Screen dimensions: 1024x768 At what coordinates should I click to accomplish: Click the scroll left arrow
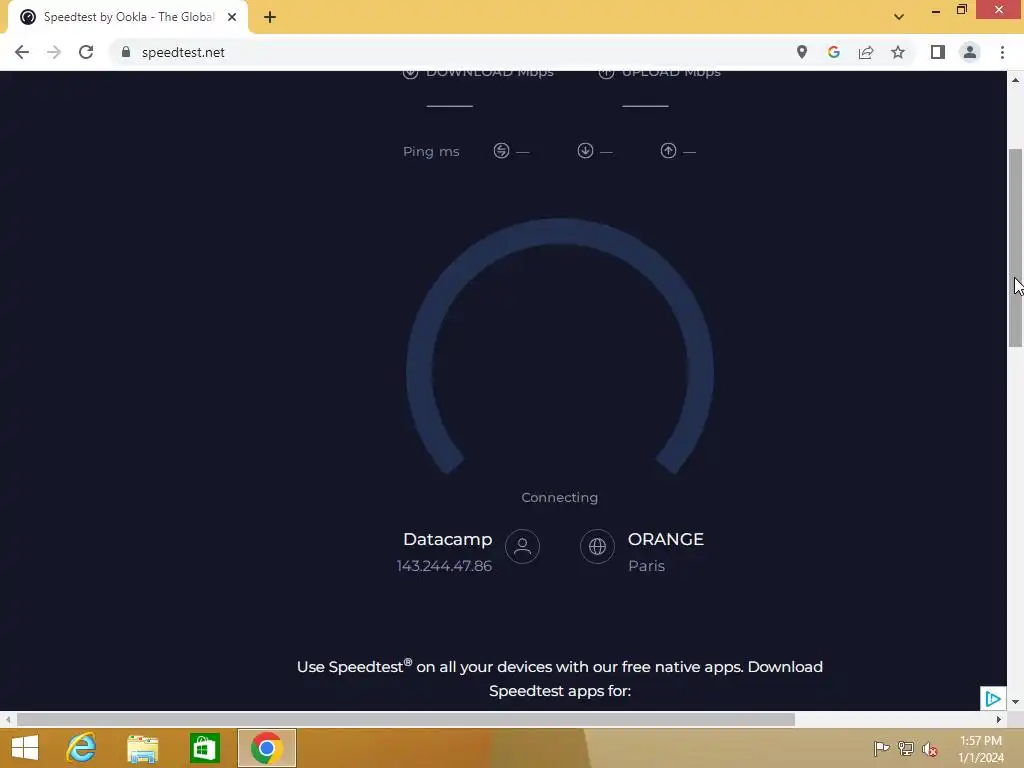8,720
